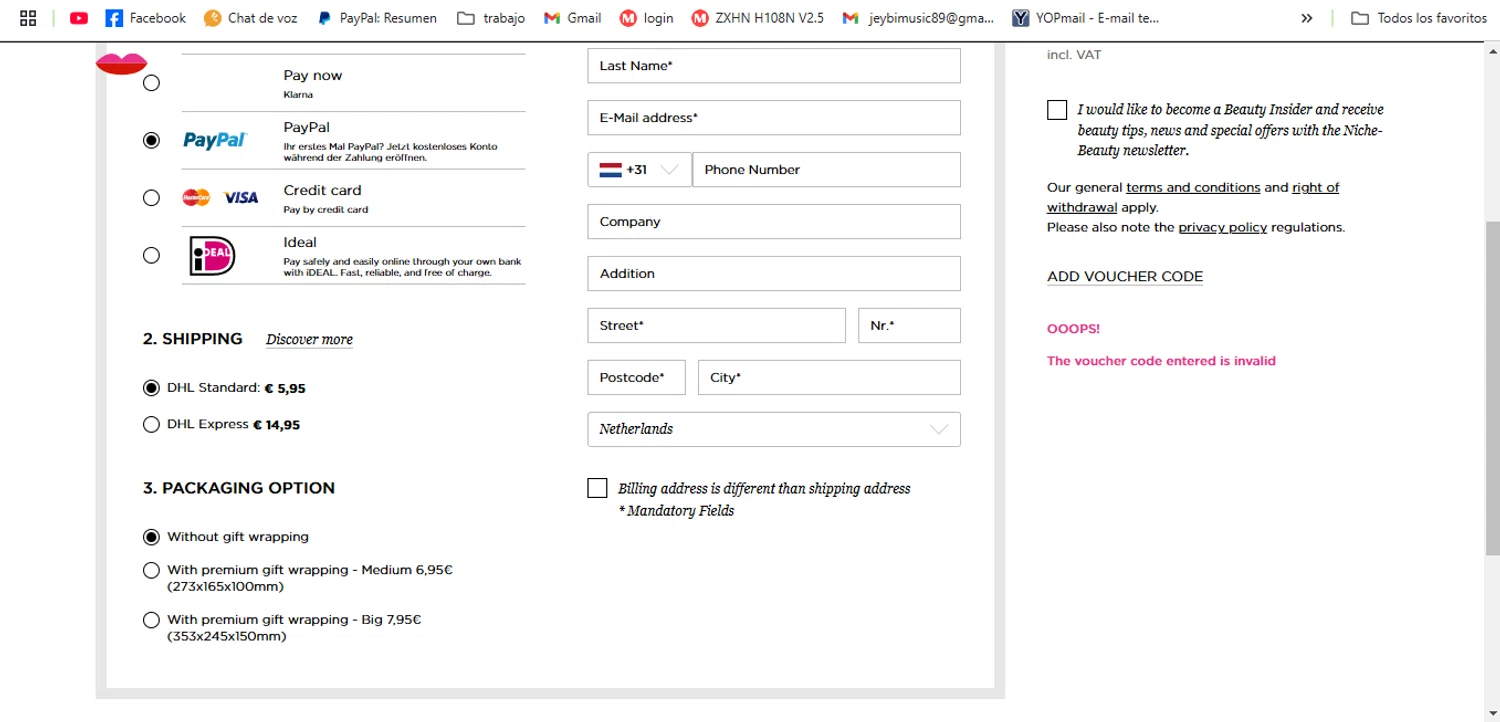Tick billing address is different checkbox

(597, 488)
